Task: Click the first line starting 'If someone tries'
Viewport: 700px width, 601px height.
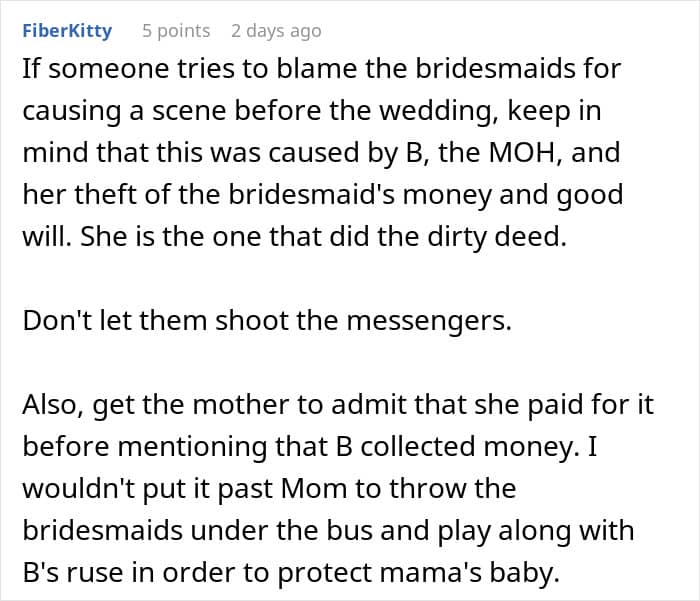Action: (321, 69)
